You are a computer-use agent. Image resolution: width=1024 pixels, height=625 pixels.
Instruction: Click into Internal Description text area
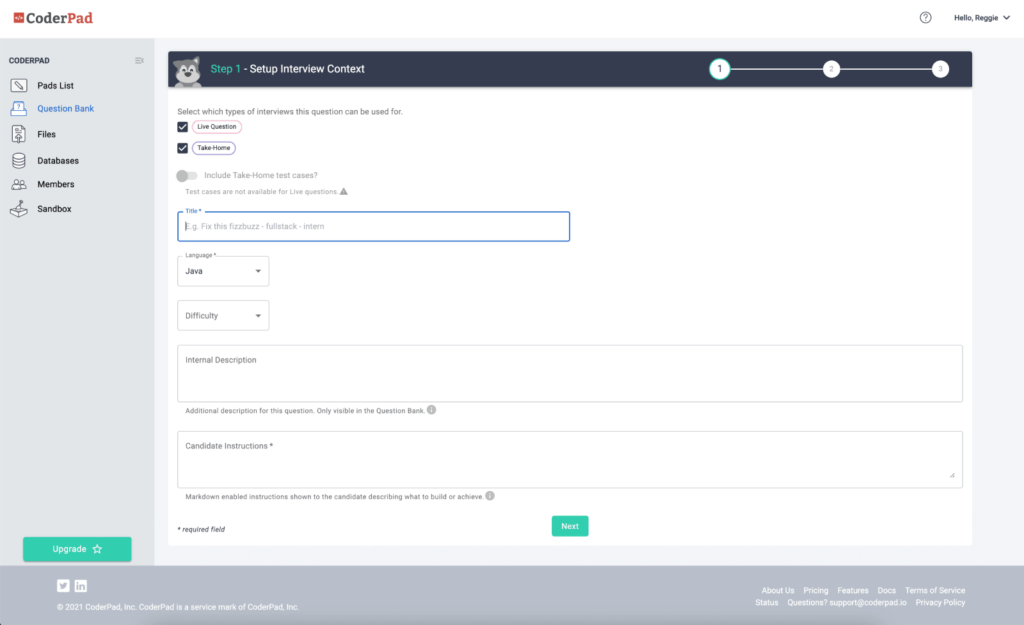click(569, 374)
